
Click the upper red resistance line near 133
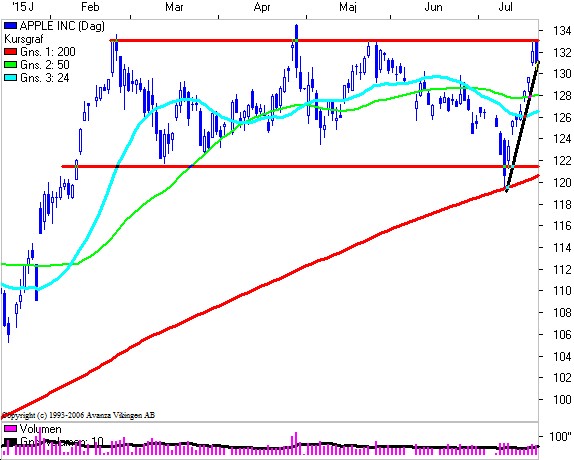click(x=324, y=40)
